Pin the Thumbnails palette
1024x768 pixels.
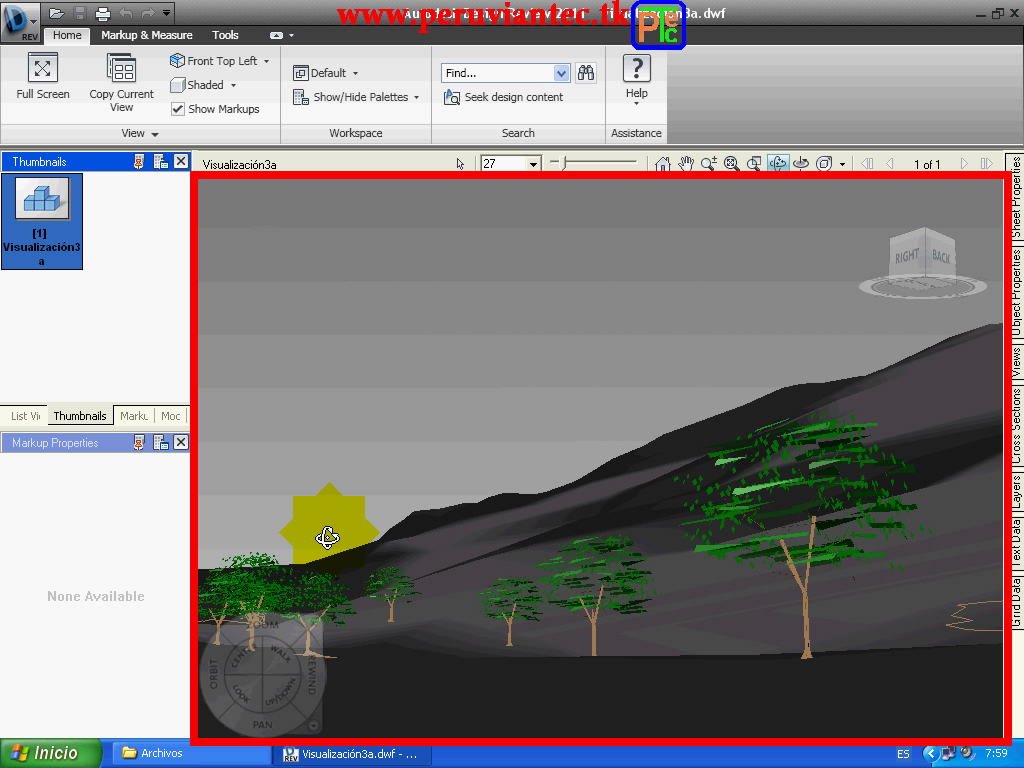[x=138, y=161]
